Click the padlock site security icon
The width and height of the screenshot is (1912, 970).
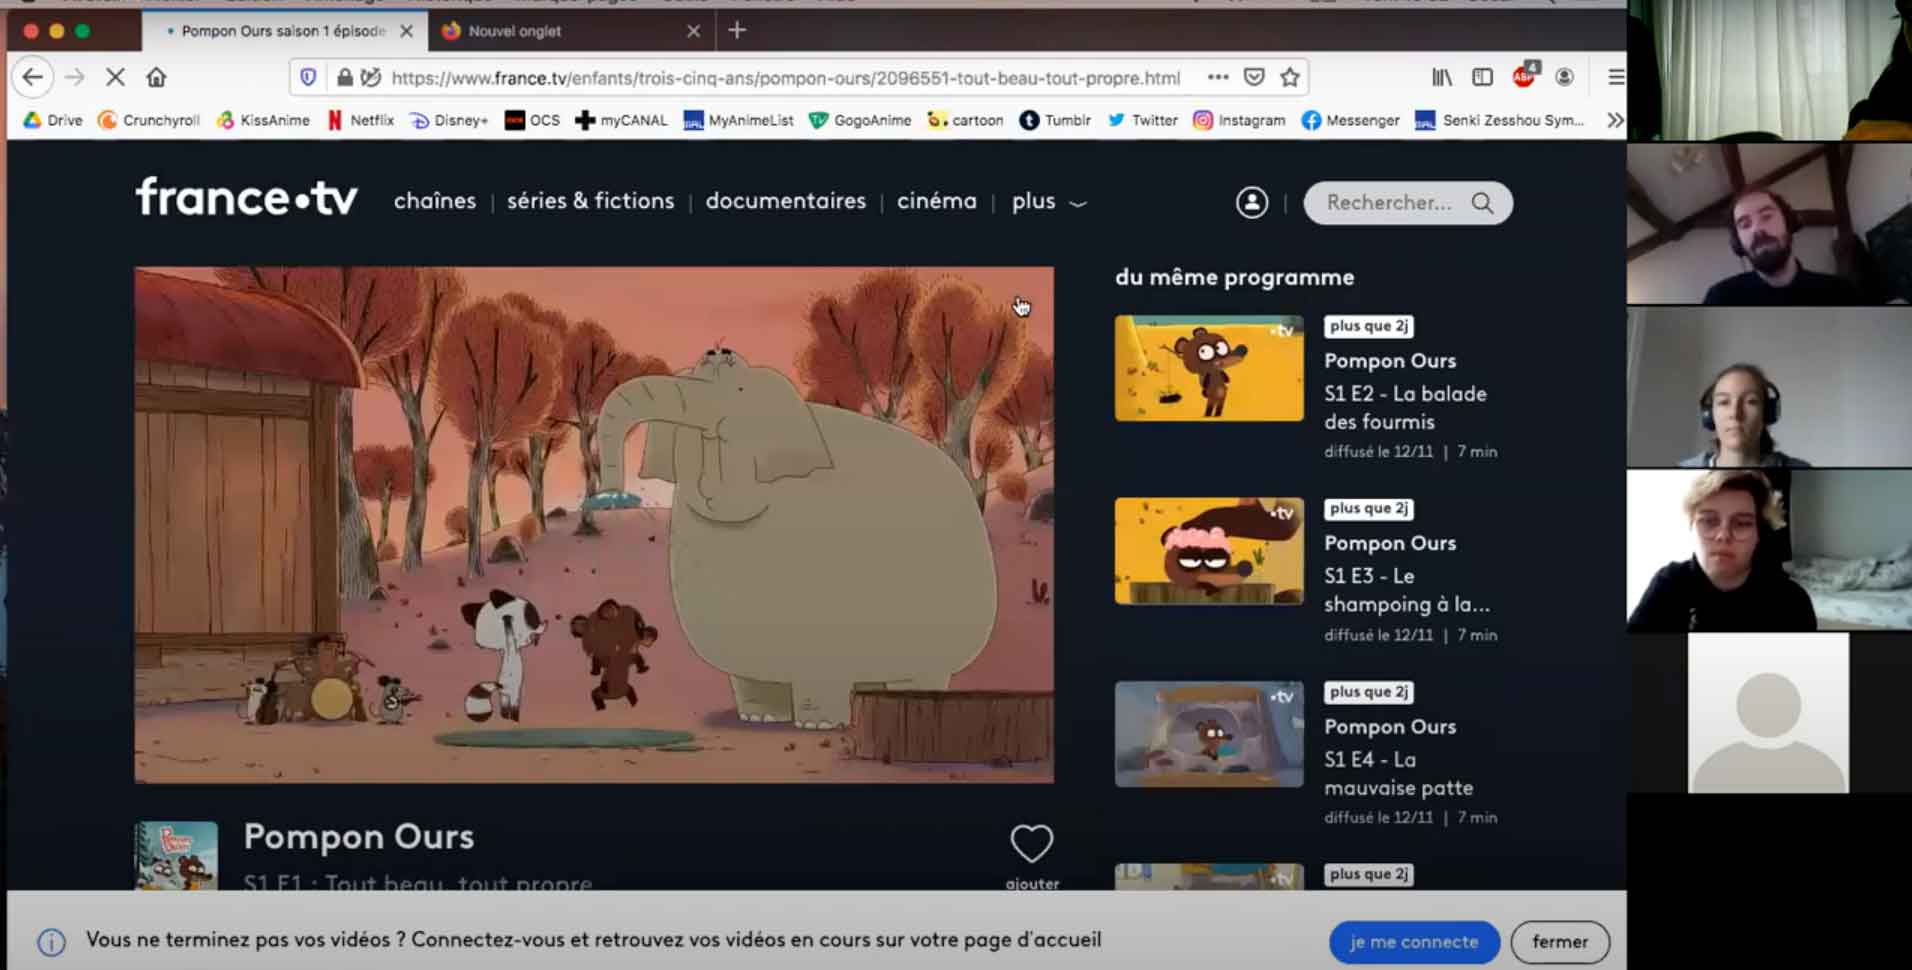pos(344,77)
